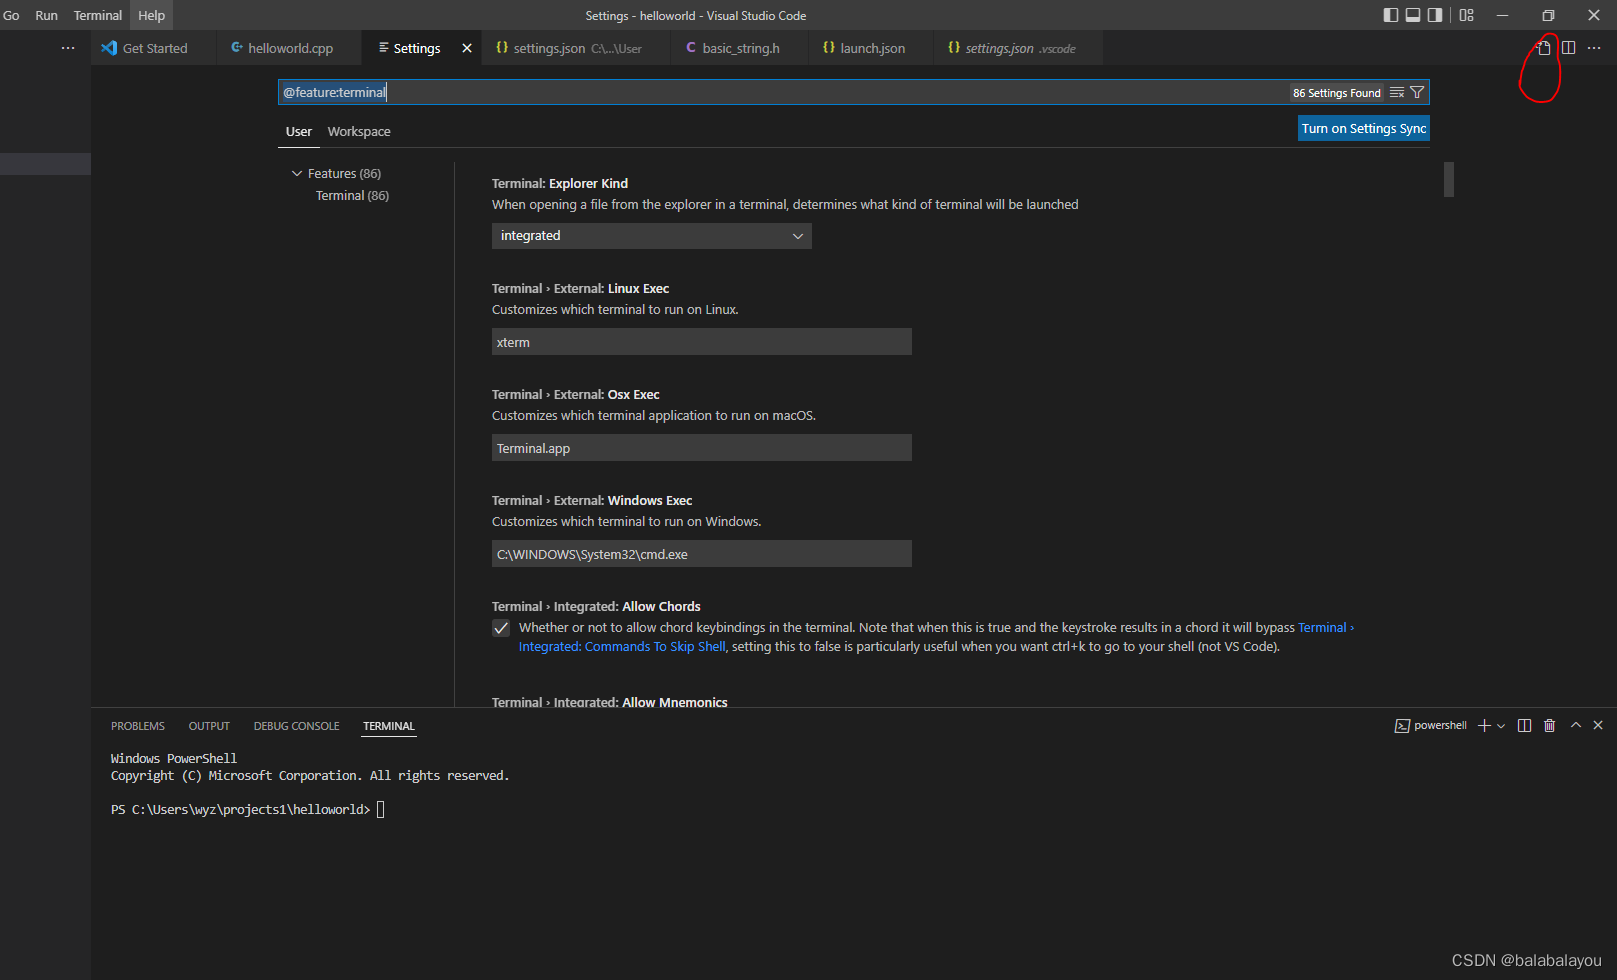1617x980 pixels.
Task: Follow the Commands To Skip Shell link
Action: pyautogui.click(x=622, y=647)
